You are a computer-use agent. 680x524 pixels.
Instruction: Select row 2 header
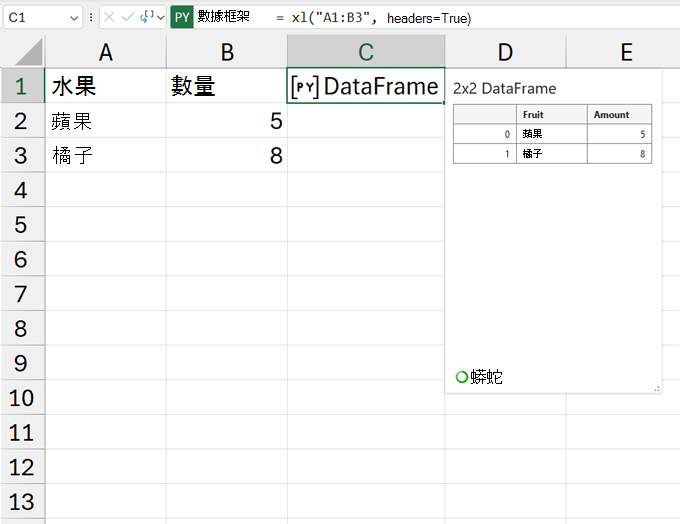(22, 121)
